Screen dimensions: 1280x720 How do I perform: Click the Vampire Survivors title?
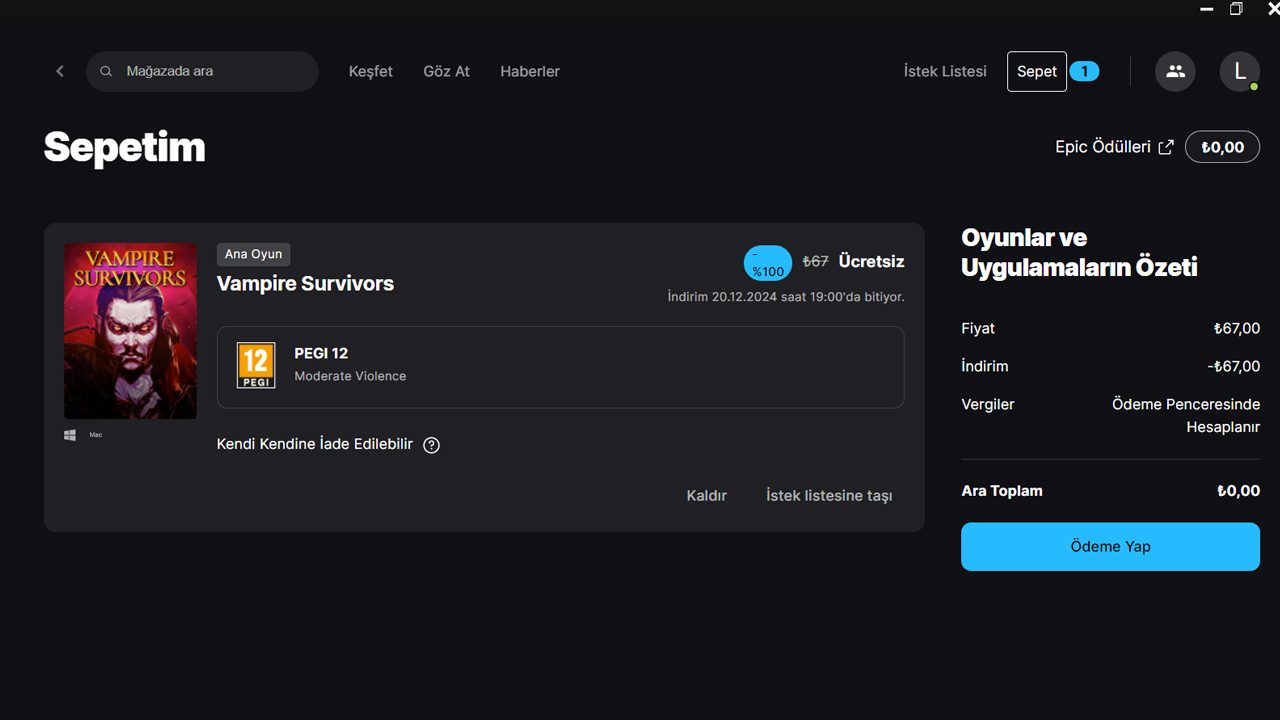(305, 284)
